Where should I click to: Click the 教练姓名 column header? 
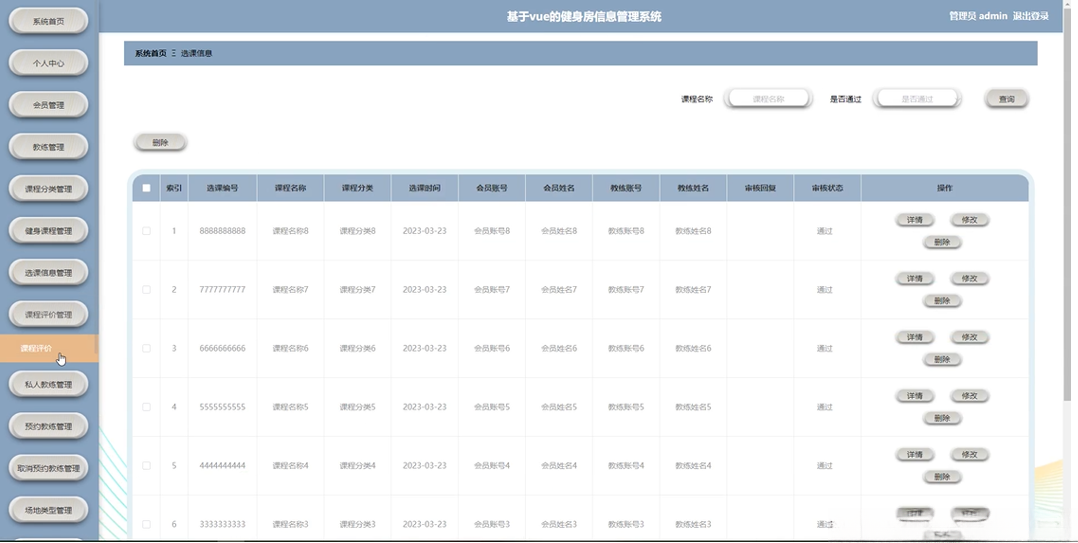pos(693,188)
